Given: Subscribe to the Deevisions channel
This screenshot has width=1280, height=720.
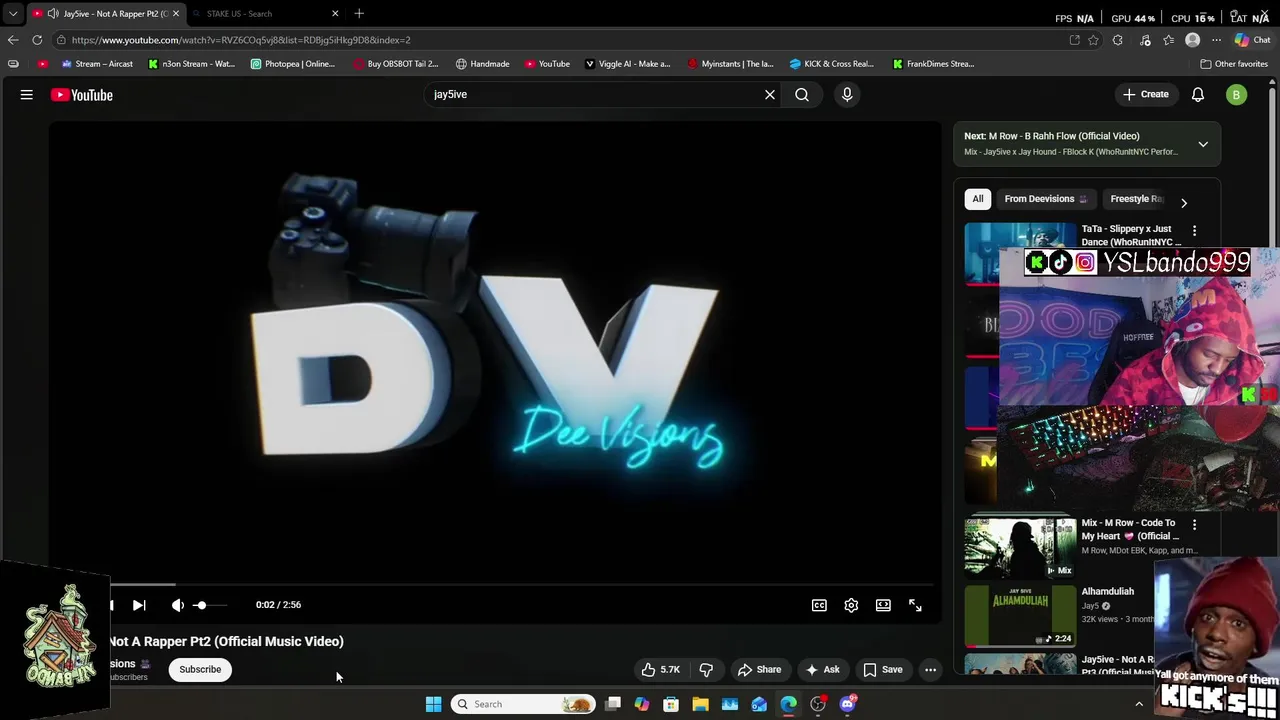Looking at the screenshot, I should (x=200, y=670).
